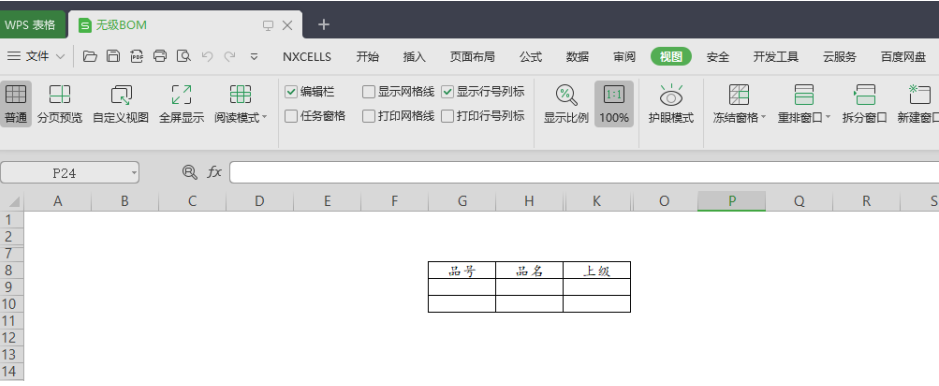939x386 pixels.
Task: Click the fx insert function icon
Action: (x=214, y=172)
